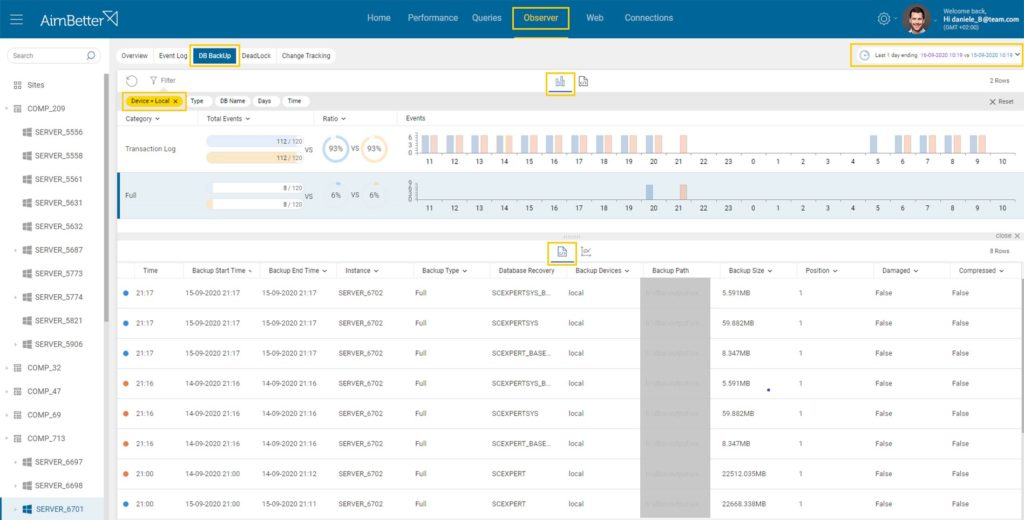The width and height of the screenshot is (1024, 520).
Task: Click the Days filter chip
Action: (x=264, y=101)
